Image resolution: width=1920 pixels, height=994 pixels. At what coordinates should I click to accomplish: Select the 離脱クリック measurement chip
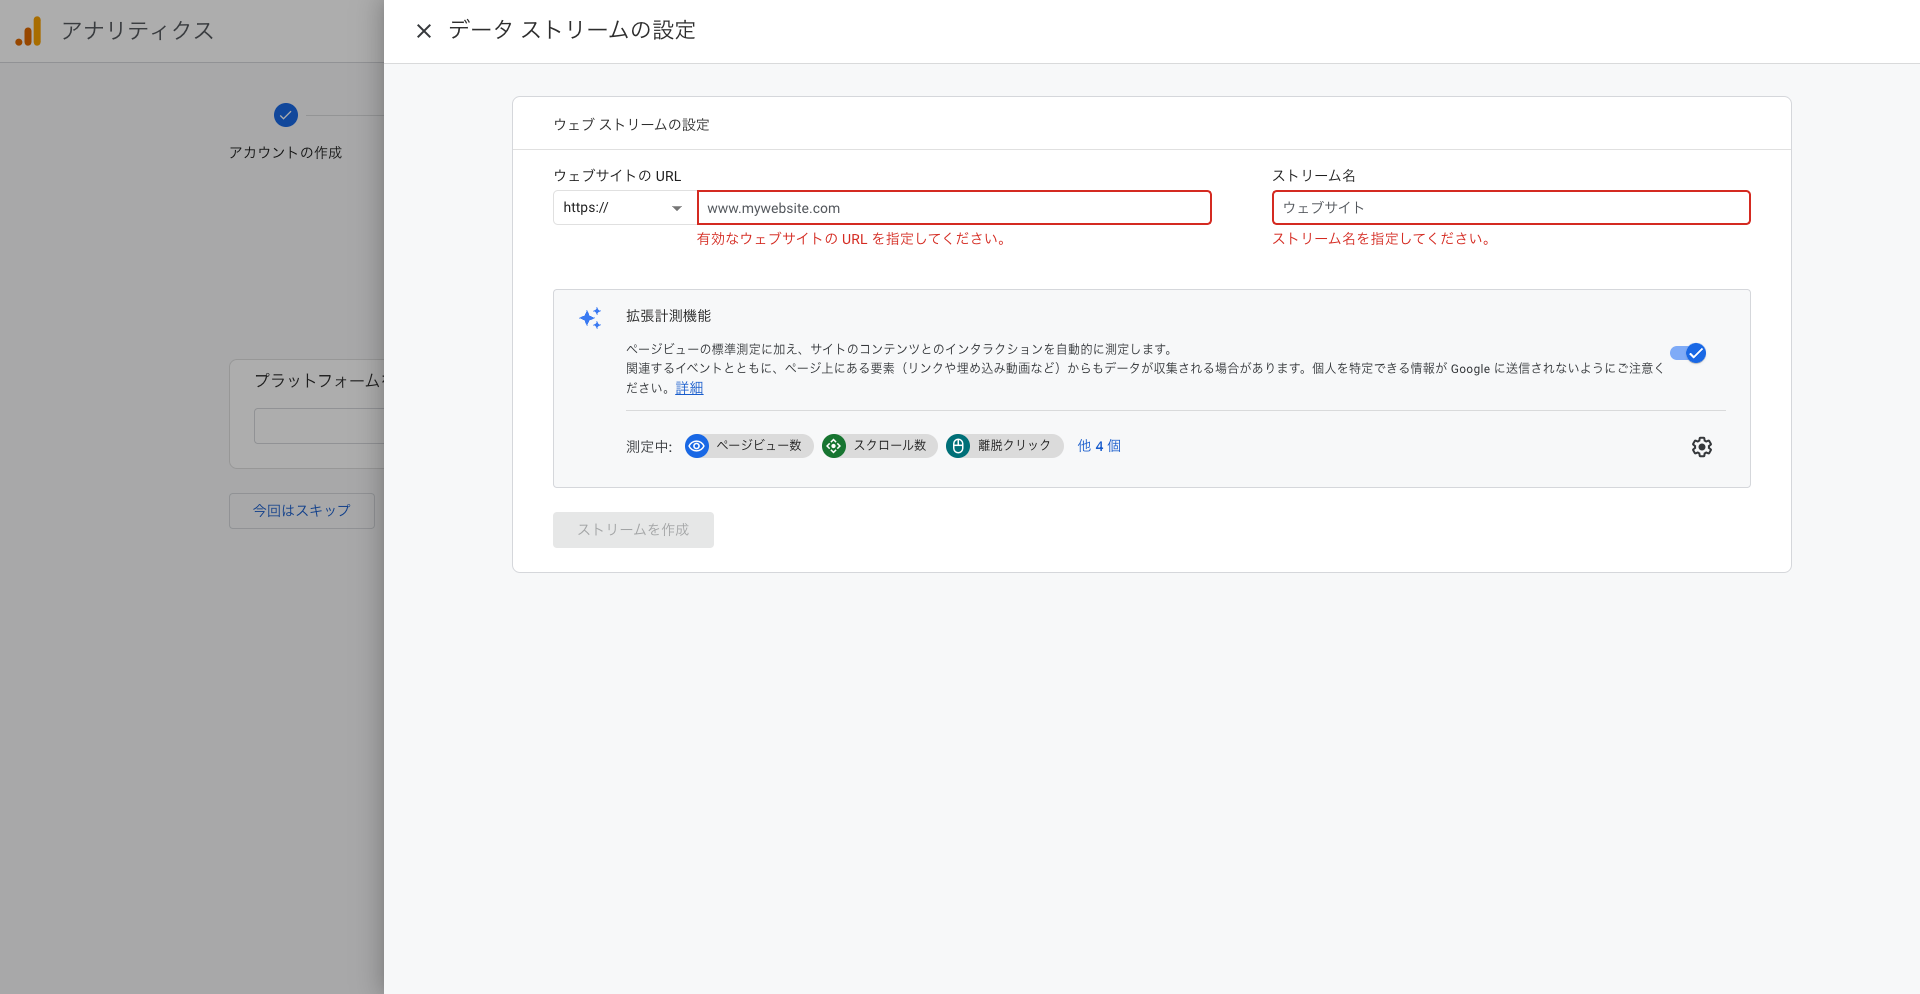pos(1012,446)
